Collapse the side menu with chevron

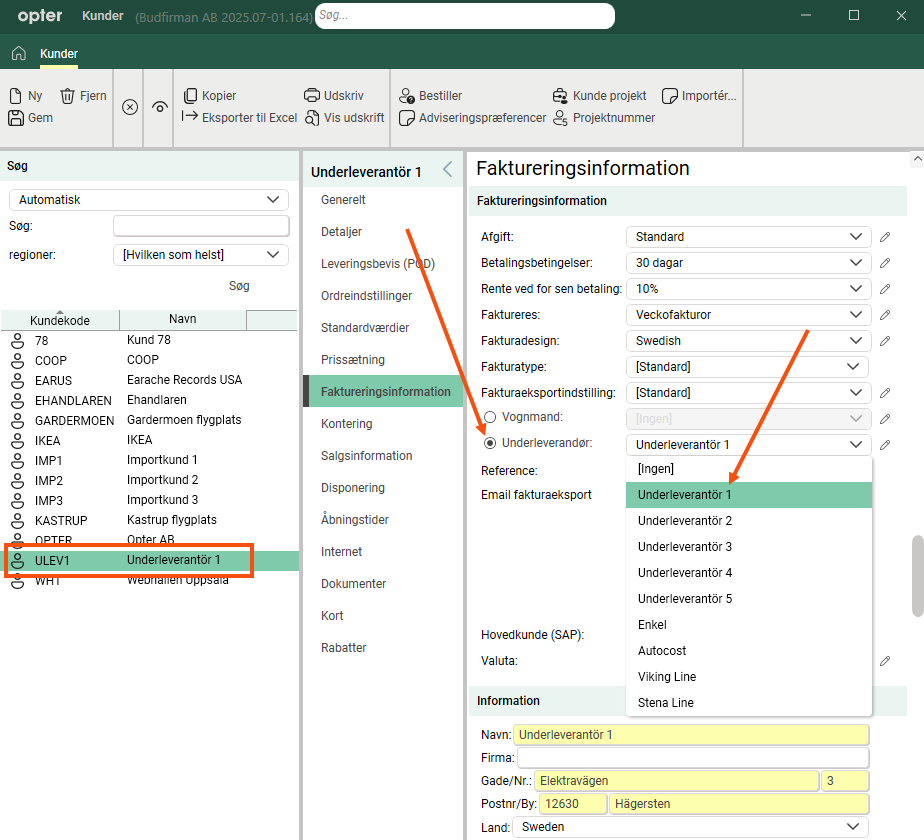point(447,169)
